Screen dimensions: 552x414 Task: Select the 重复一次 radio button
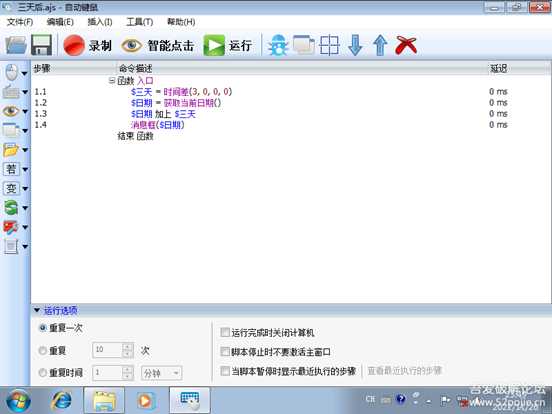pos(43,328)
